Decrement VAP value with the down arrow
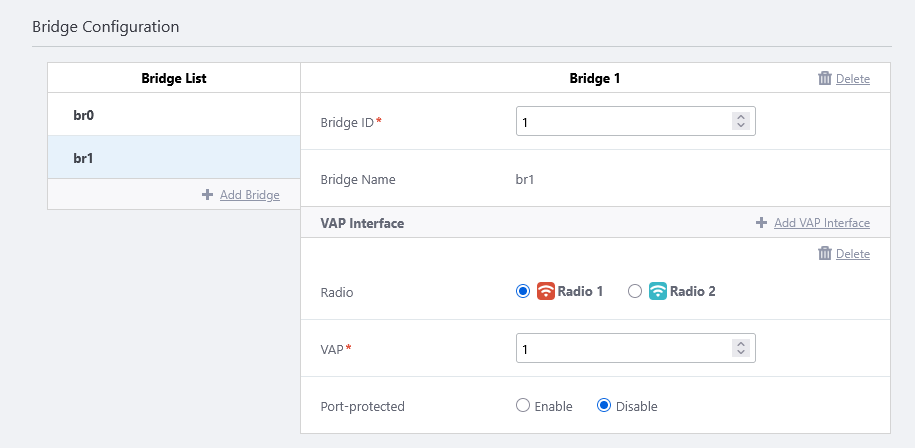 [x=741, y=353]
